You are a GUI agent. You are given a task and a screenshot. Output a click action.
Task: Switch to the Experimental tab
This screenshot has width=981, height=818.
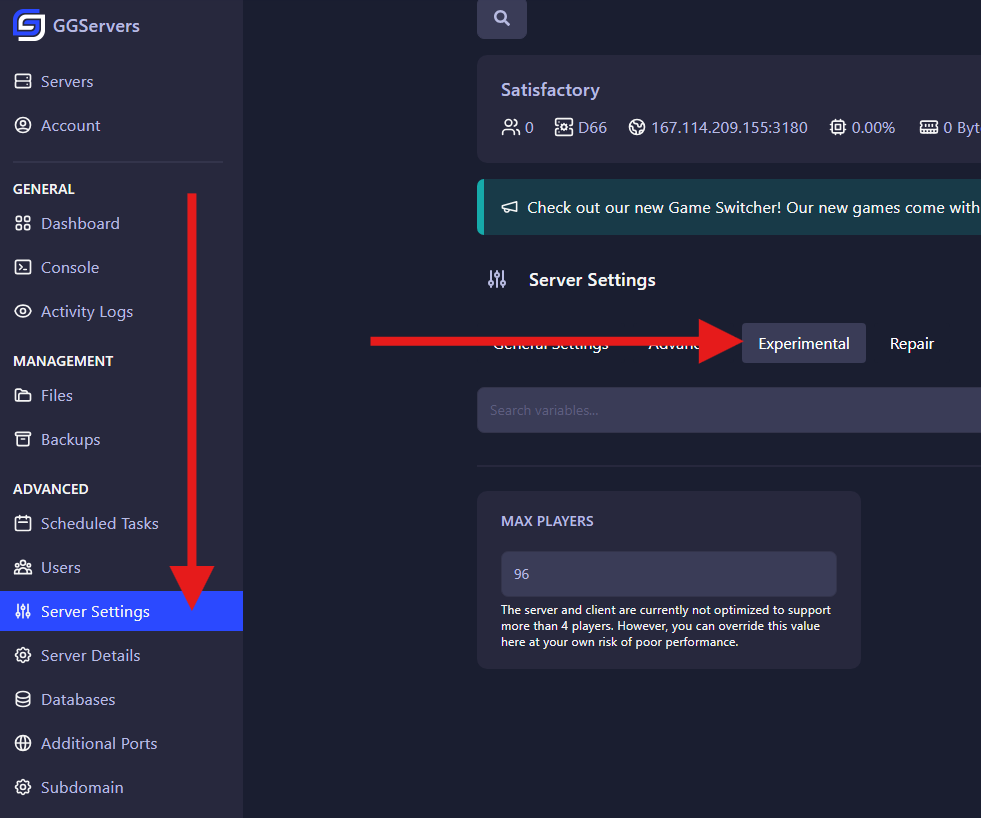pyautogui.click(x=804, y=344)
